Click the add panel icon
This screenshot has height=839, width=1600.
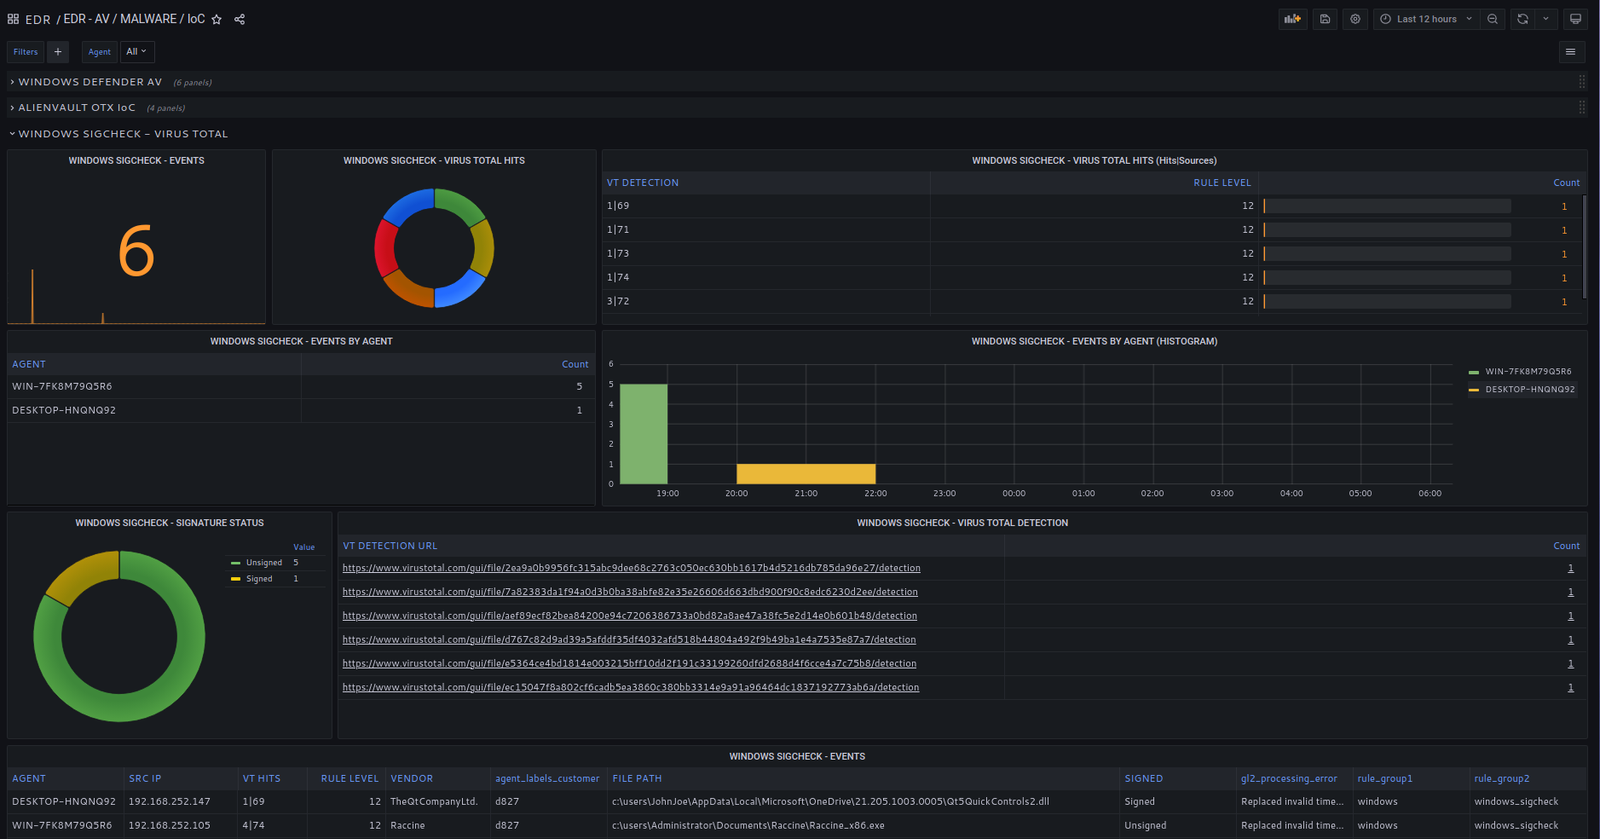tap(1293, 19)
